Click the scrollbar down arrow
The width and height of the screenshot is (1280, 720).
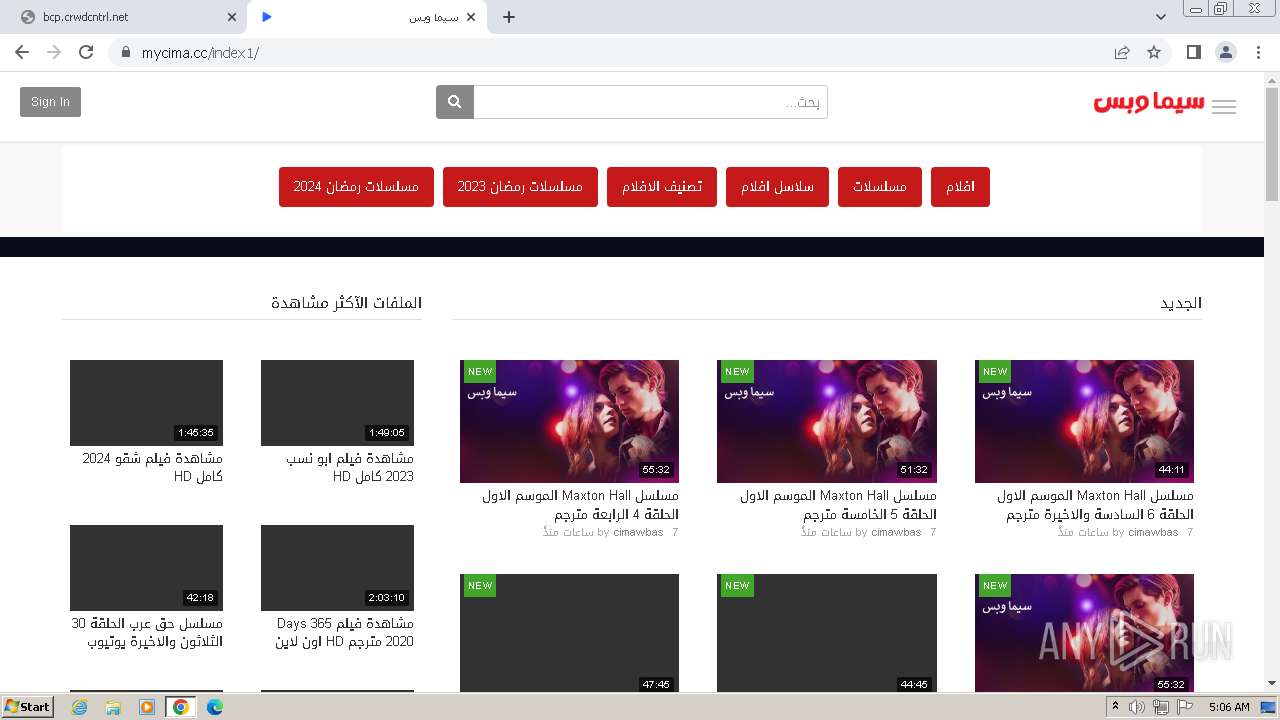[1272, 684]
